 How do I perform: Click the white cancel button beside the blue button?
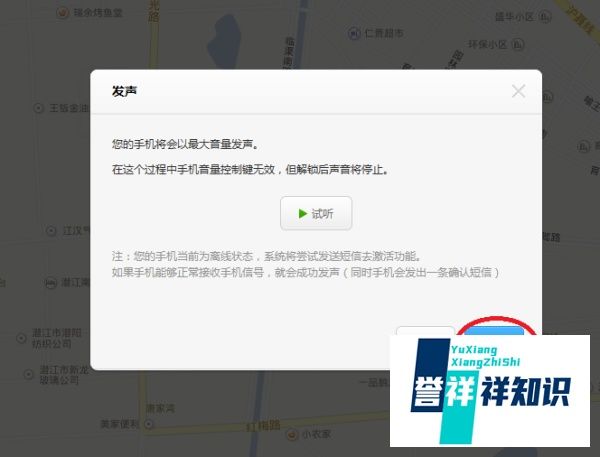click(425, 331)
